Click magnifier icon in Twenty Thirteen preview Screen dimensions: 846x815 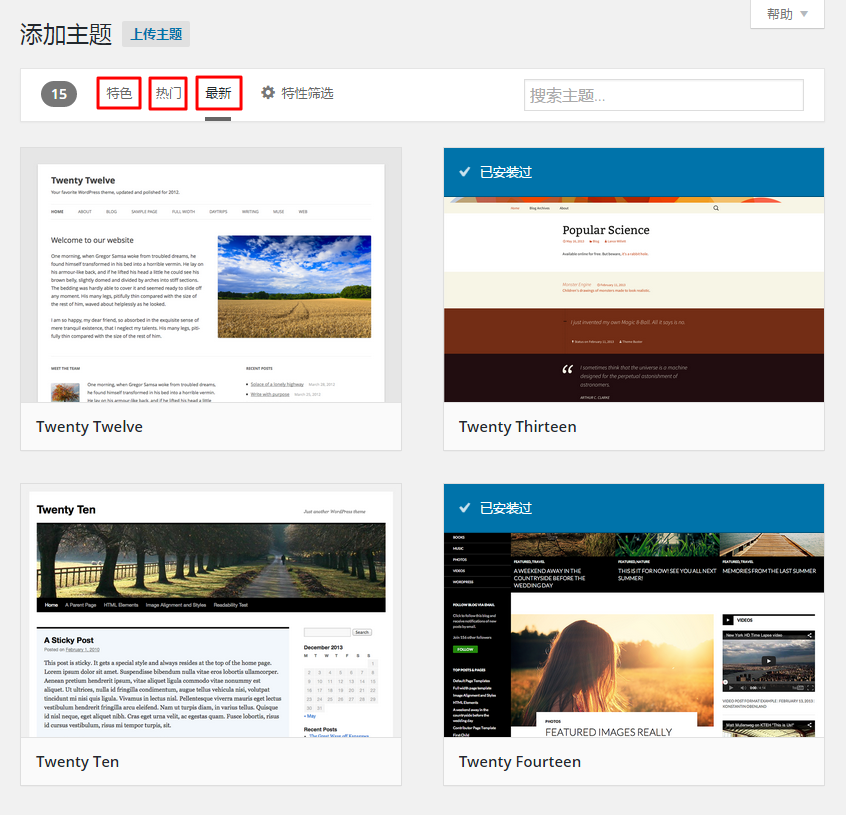point(716,208)
